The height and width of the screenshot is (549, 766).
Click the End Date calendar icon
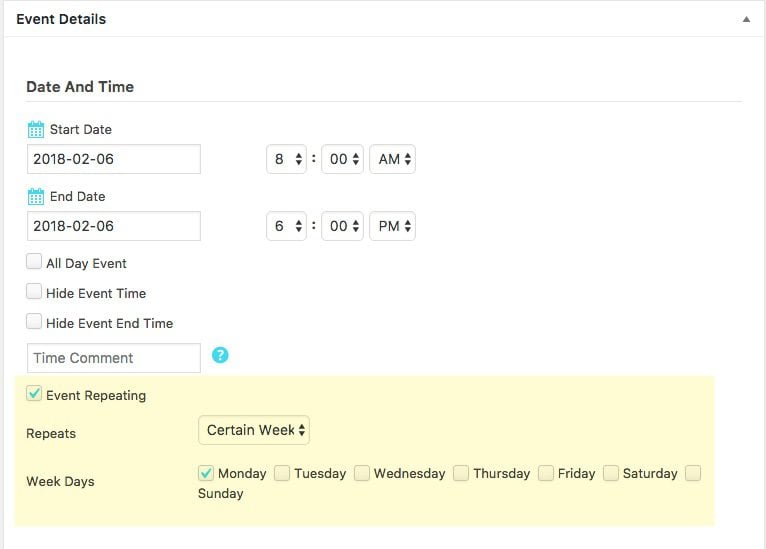pyautogui.click(x=36, y=197)
